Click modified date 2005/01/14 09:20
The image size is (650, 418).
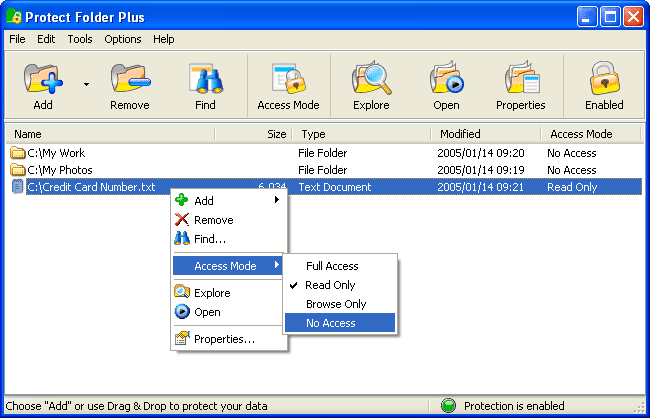tap(481, 153)
